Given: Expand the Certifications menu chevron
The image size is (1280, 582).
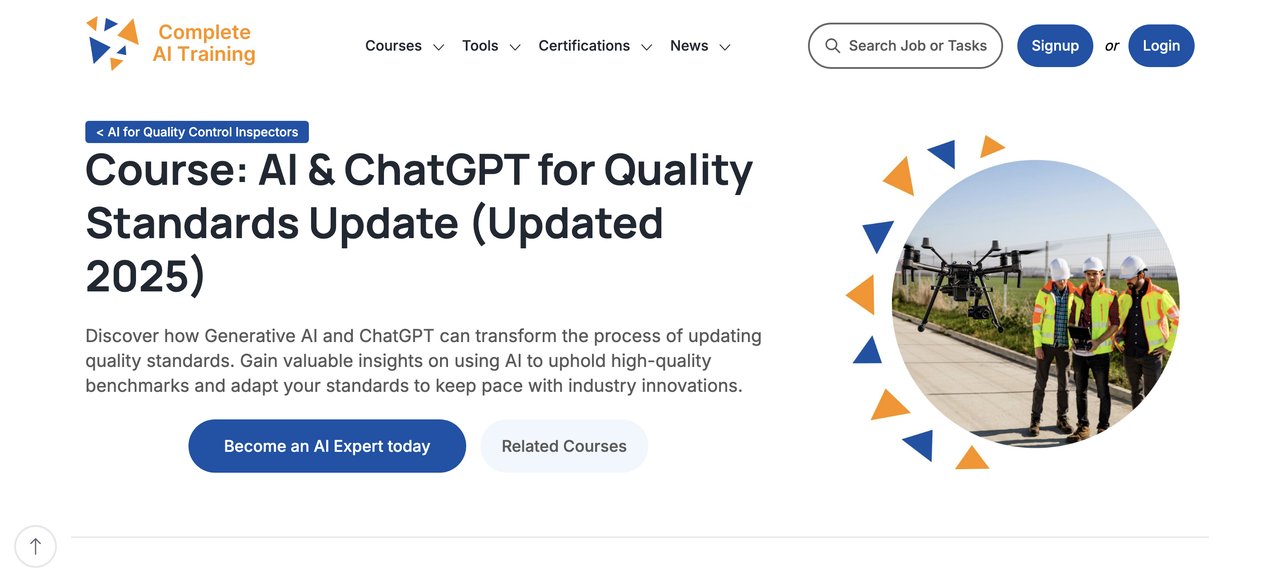Looking at the screenshot, I should point(646,46).
